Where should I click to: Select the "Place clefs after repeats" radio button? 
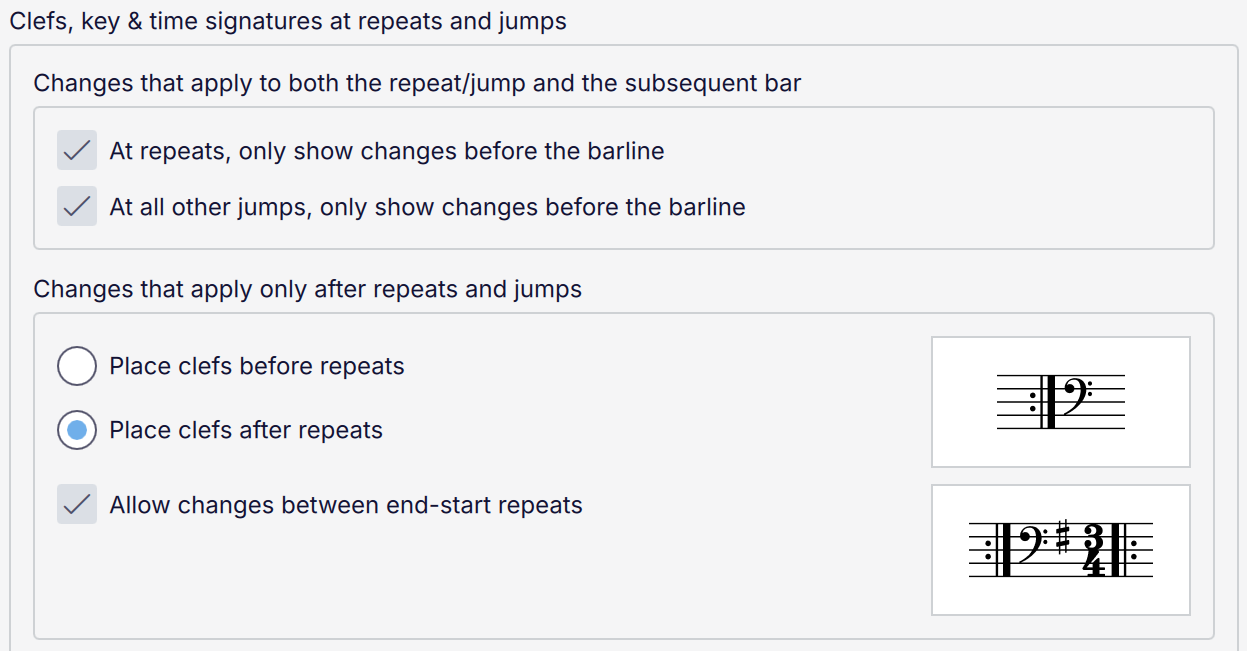pyautogui.click(x=77, y=430)
